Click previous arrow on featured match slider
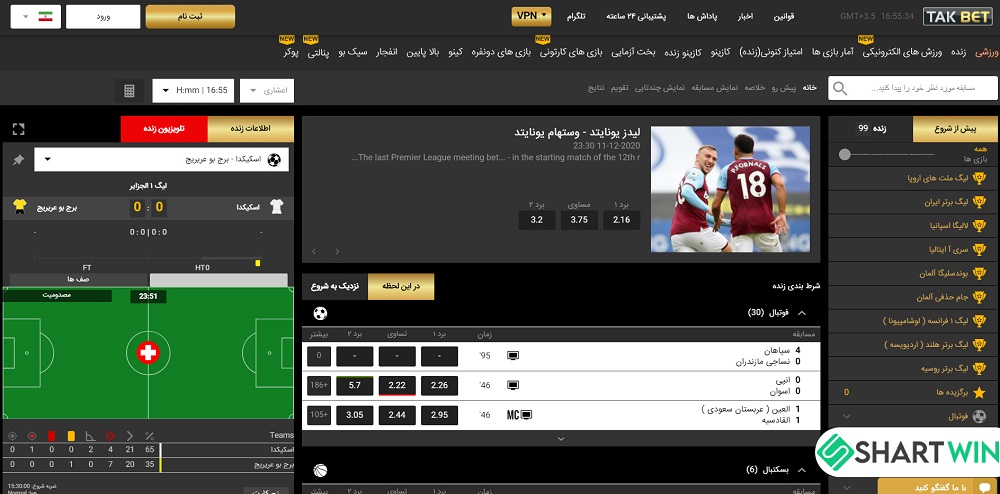Screen dimensions: 1000x494 [314, 251]
